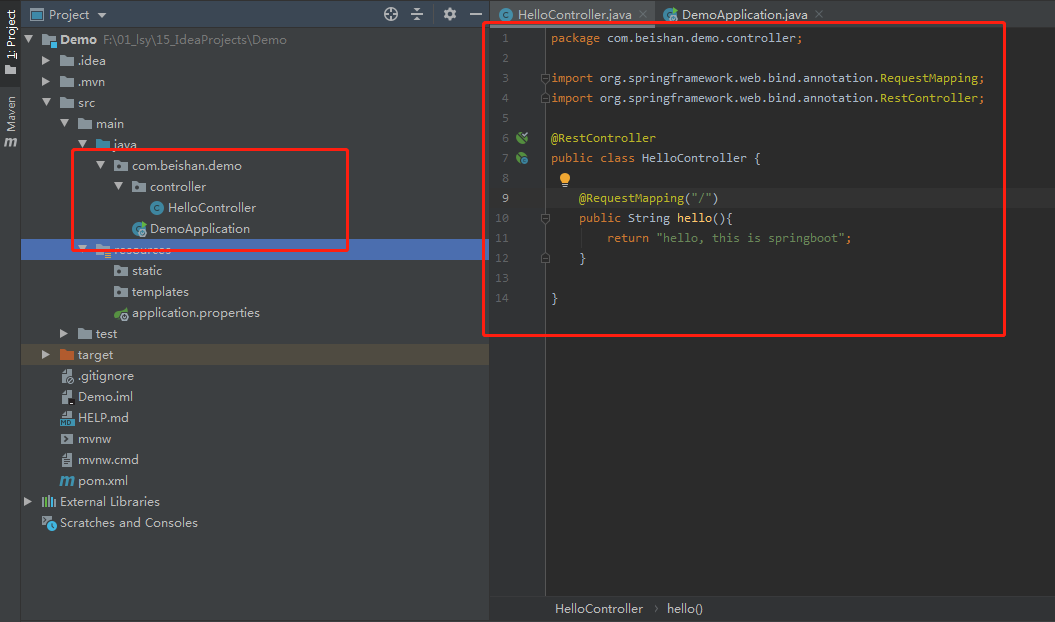The width and height of the screenshot is (1055, 622).
Task: Click the yellow lightbulb intention icon
Action: click(565, 178)
